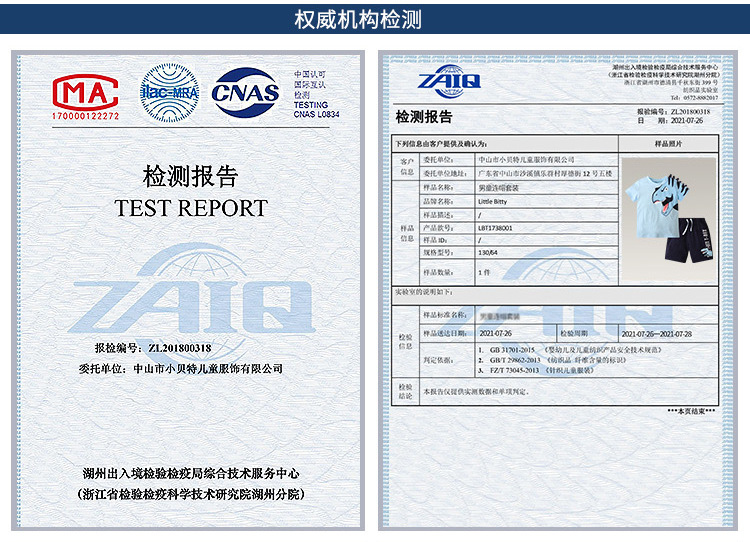Click the sample quantity 1 件
Image resolution: width=750 pixels, height=542 pixels.
pos(484,272)
